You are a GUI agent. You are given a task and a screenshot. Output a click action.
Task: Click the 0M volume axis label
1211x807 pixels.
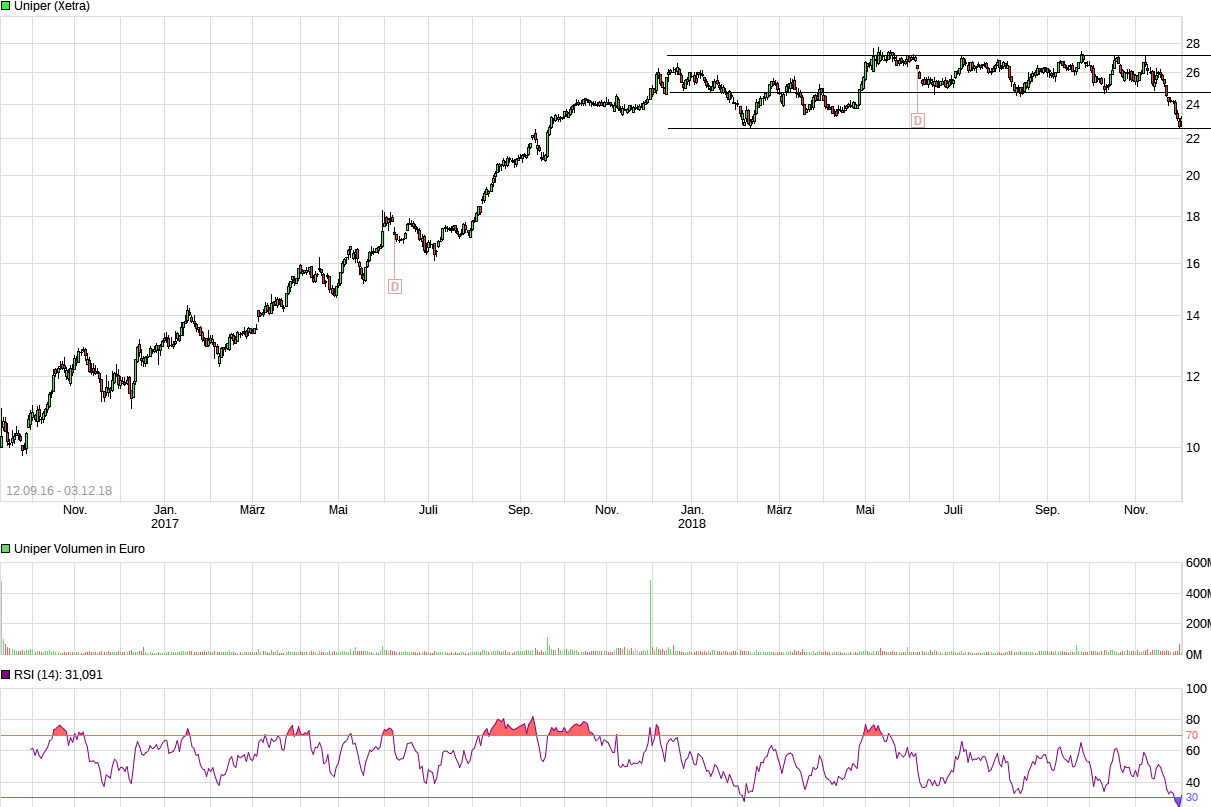[x=1194, y=655]
